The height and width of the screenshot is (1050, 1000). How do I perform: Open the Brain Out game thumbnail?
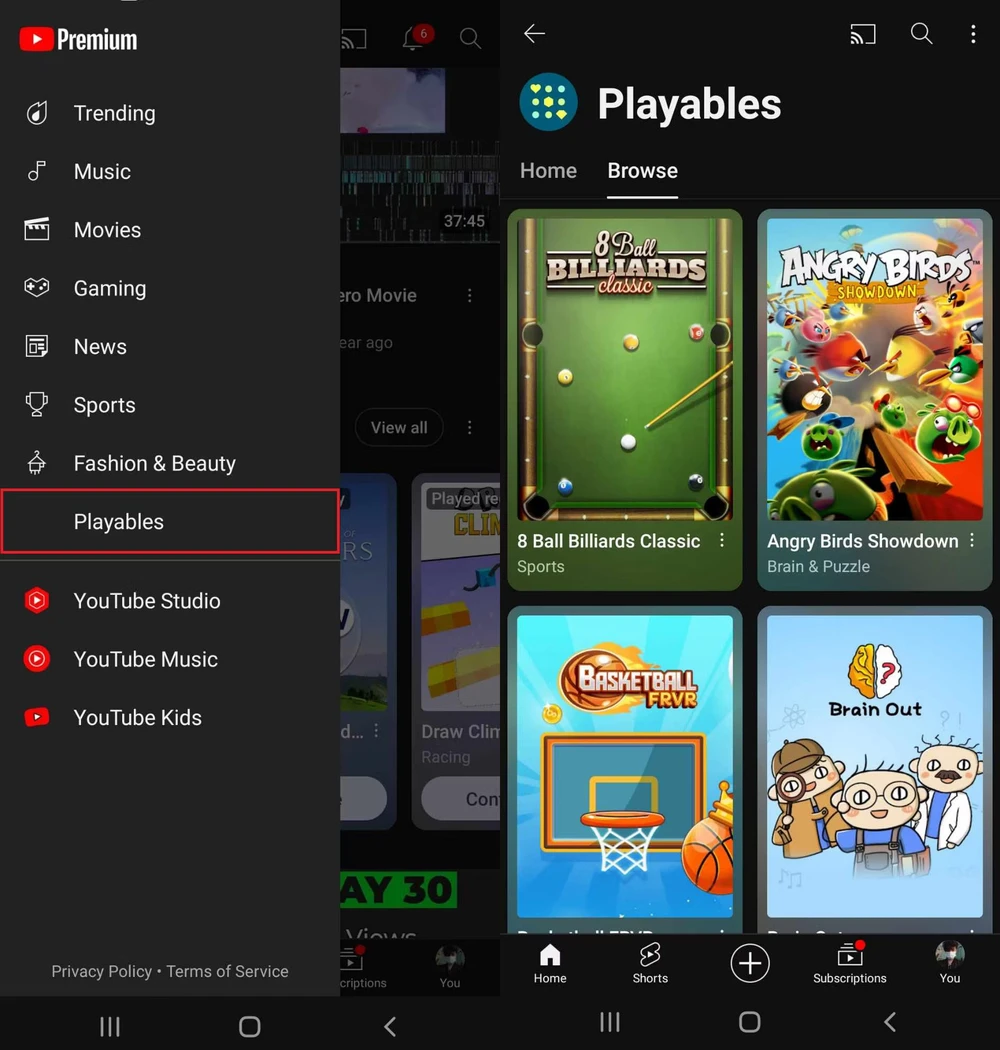coord(874,765)
